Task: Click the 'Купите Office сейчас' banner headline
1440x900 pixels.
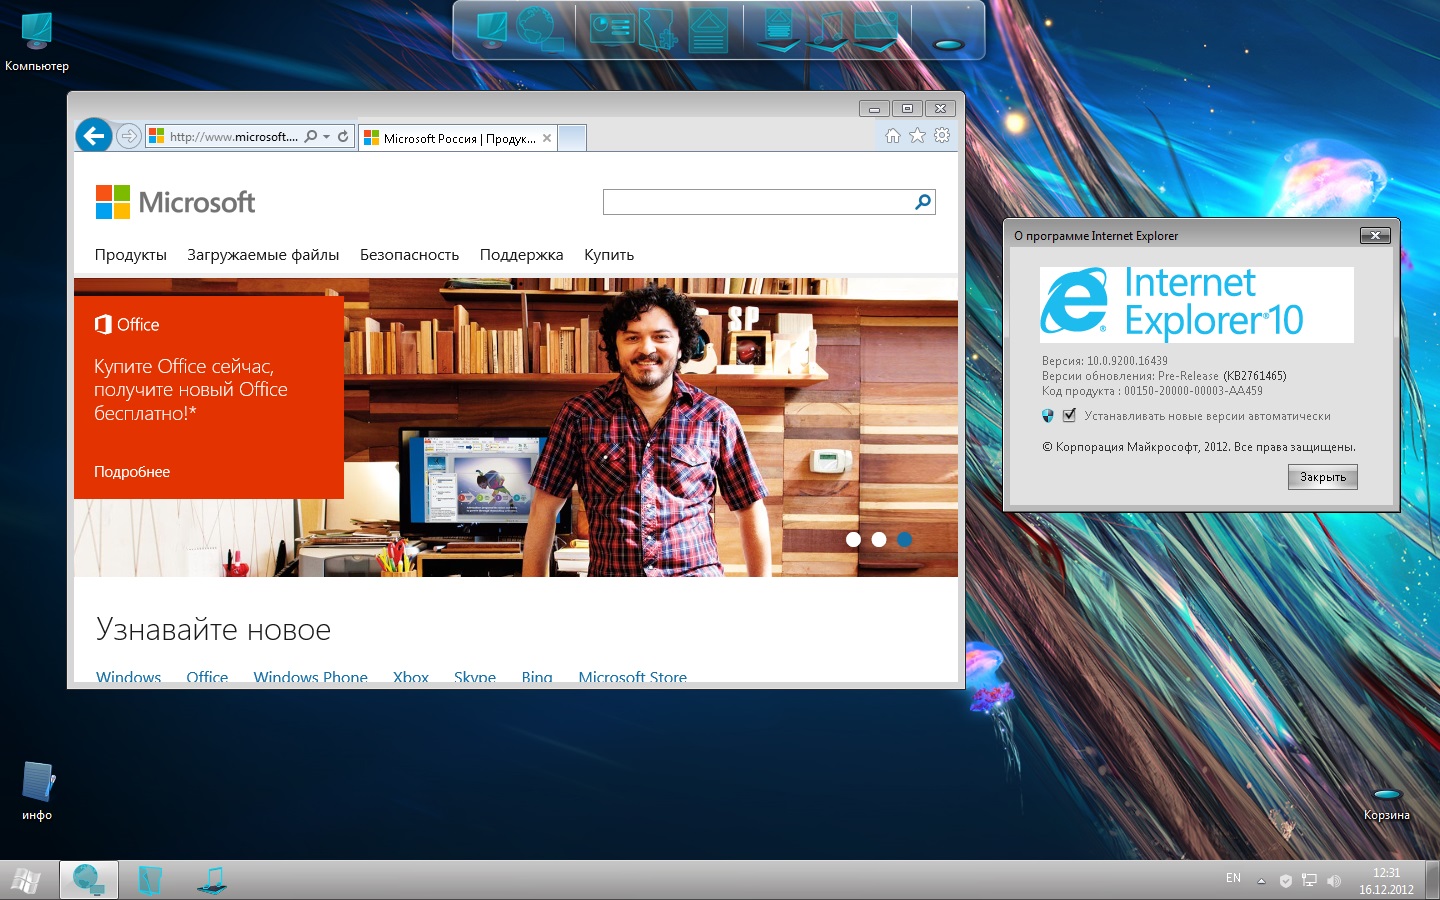Action: point(191,390)
